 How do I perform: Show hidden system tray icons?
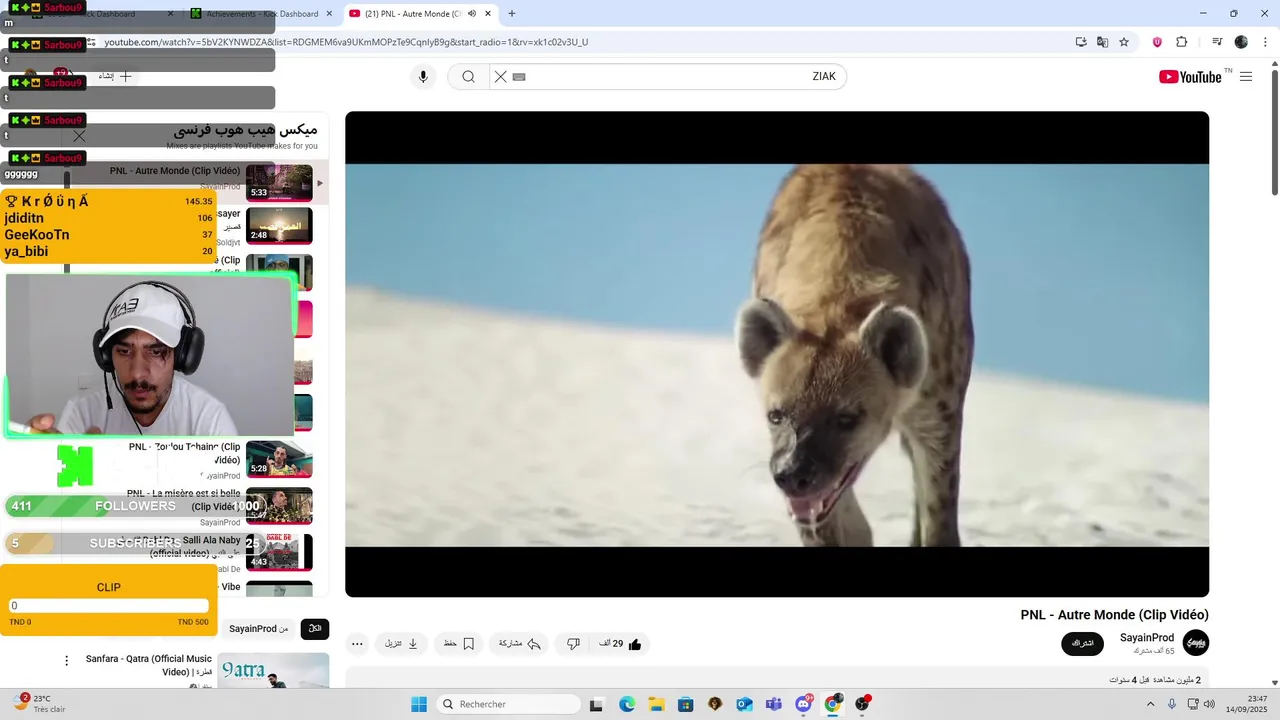click(1150, 704)
